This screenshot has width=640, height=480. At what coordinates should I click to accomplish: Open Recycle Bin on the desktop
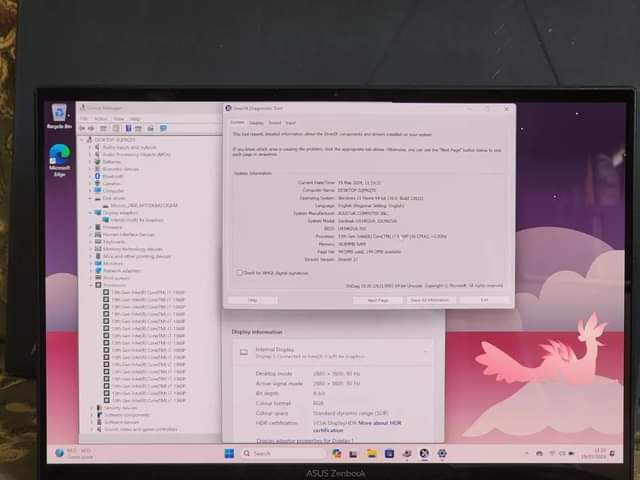pyautogui.click(x=59, y=116)
